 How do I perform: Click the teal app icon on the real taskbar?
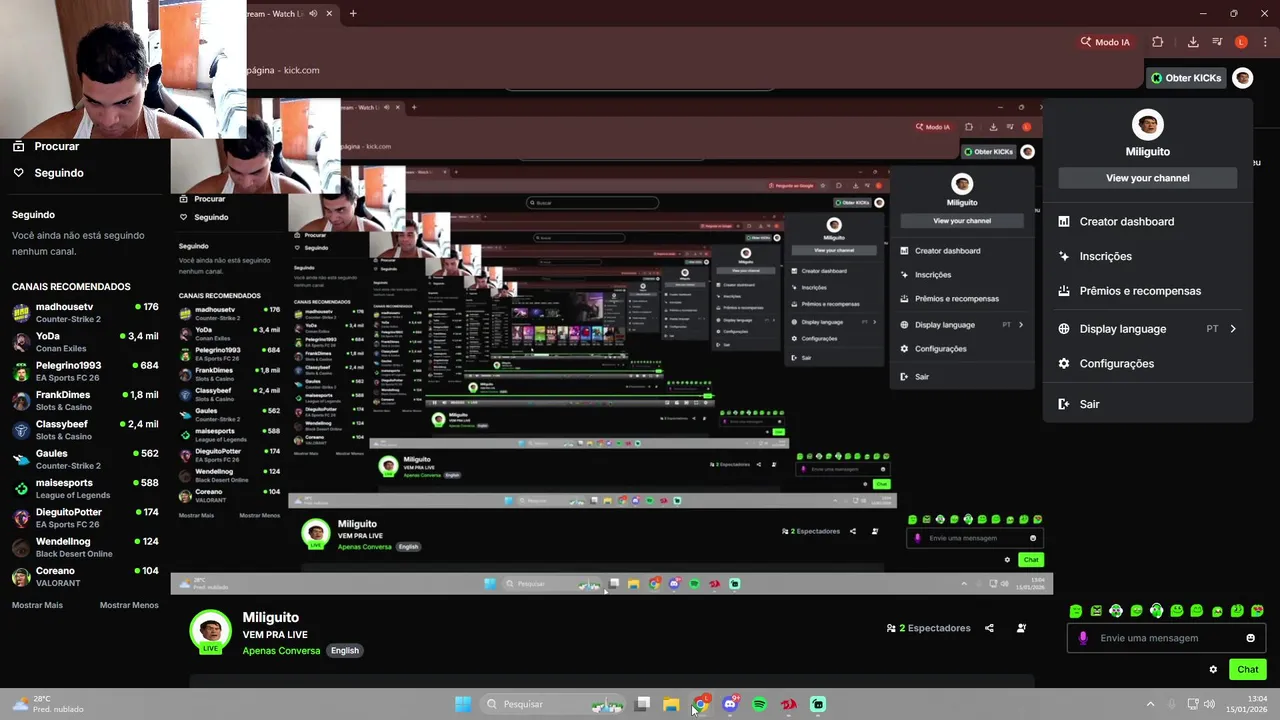point(818,704)
